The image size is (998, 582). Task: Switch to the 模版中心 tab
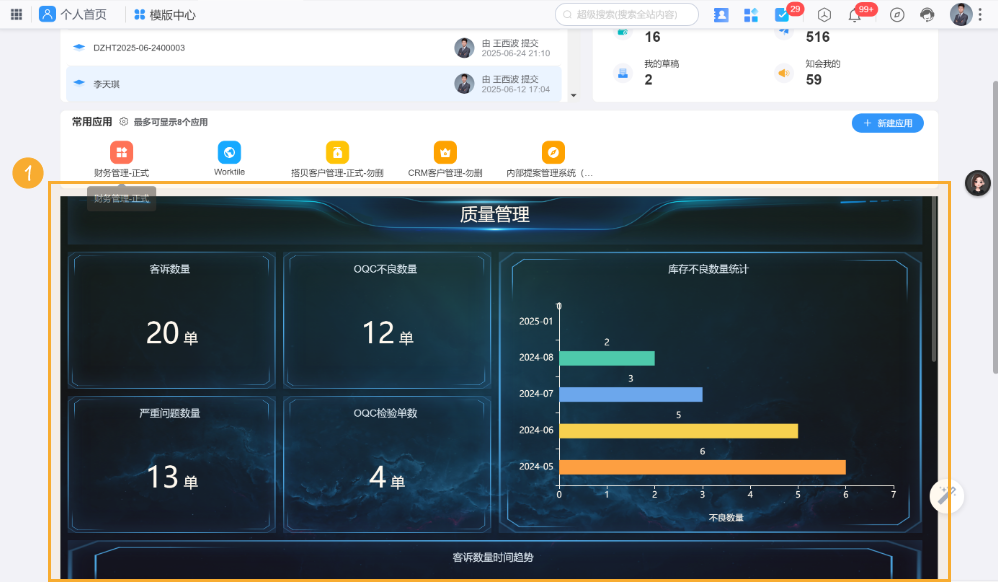[x=166, y=14]
